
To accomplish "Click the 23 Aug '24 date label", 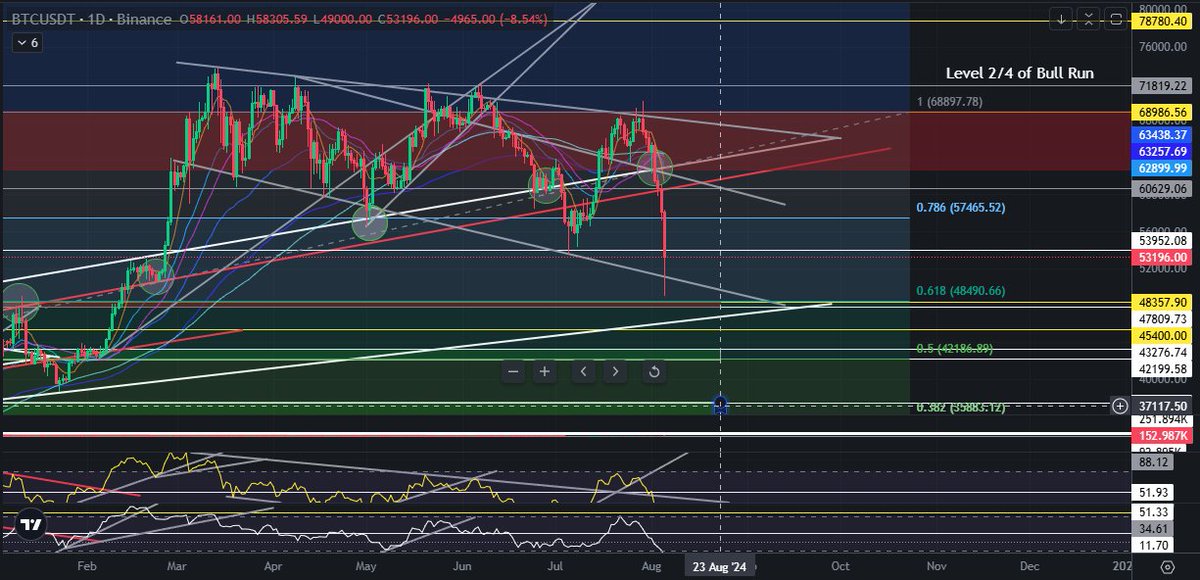I will pyautogui.click(x=720, y=566).
